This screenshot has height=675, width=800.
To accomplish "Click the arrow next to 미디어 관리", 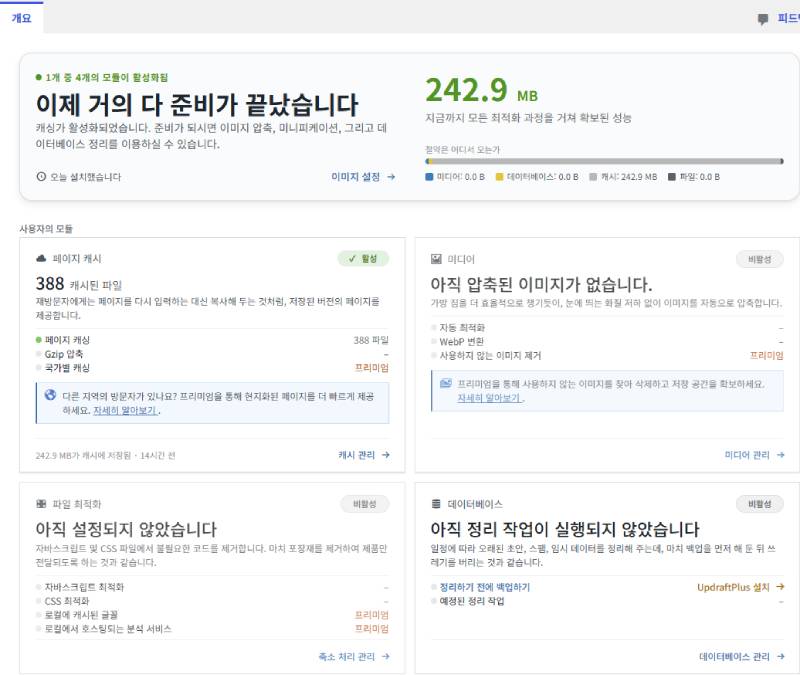I will 781,455.
